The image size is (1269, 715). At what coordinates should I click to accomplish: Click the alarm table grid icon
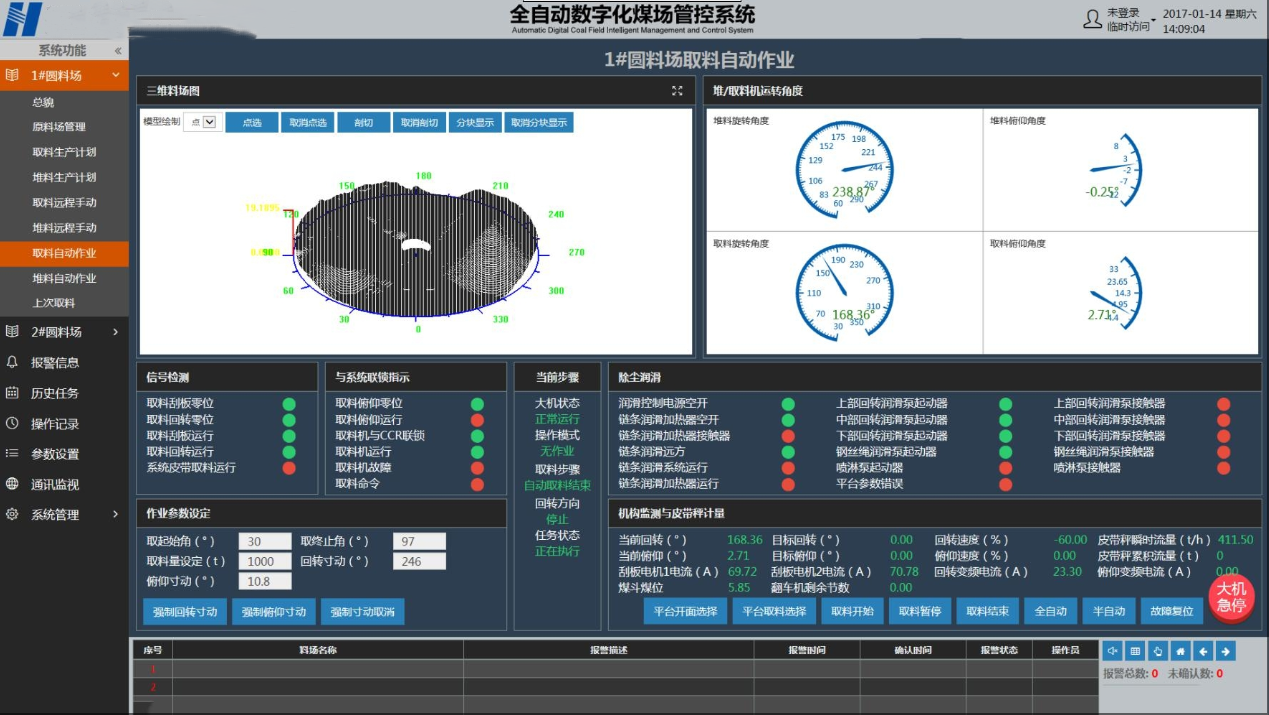(1135, 651)
